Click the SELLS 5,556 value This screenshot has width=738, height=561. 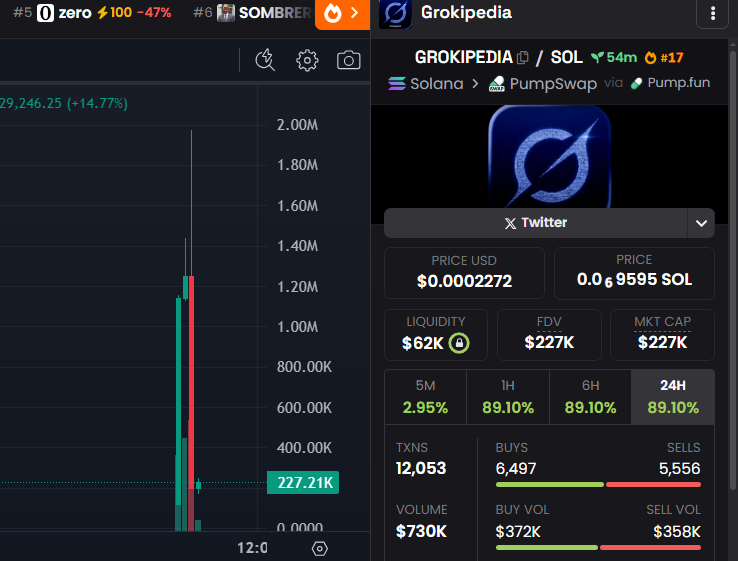(679, 468)
